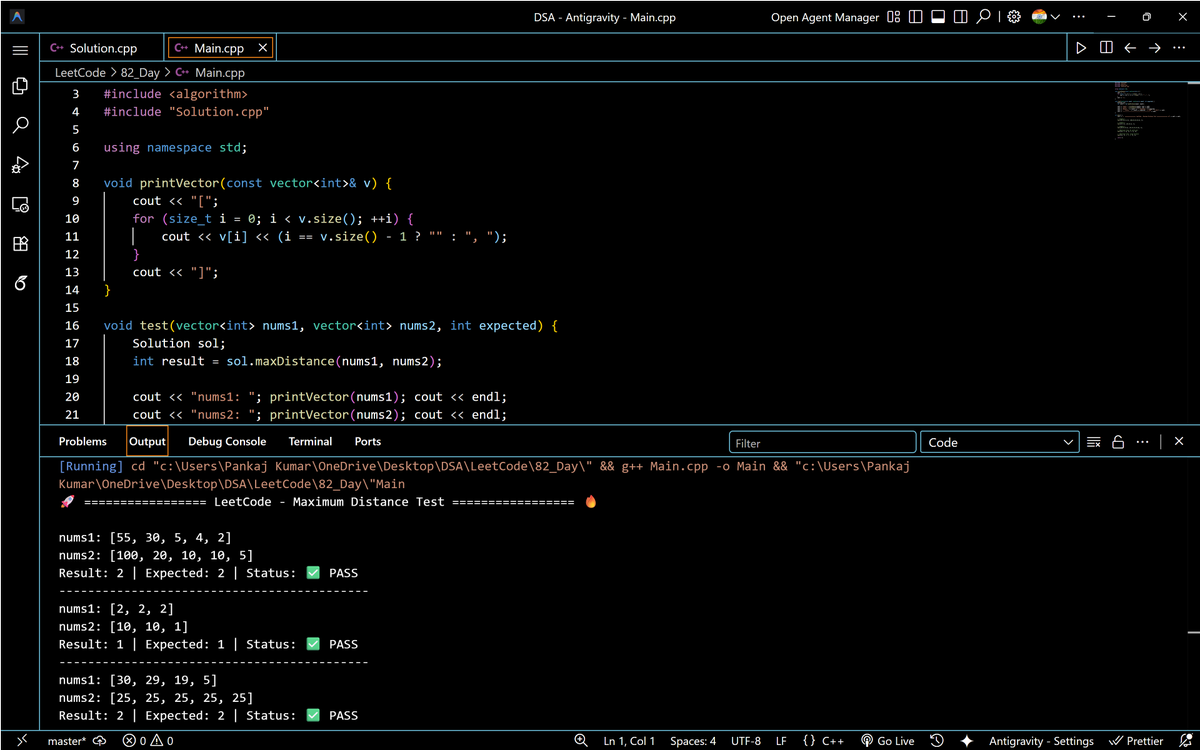
Task: Toggle the output scroll lock
Action: click(1118, 442)
